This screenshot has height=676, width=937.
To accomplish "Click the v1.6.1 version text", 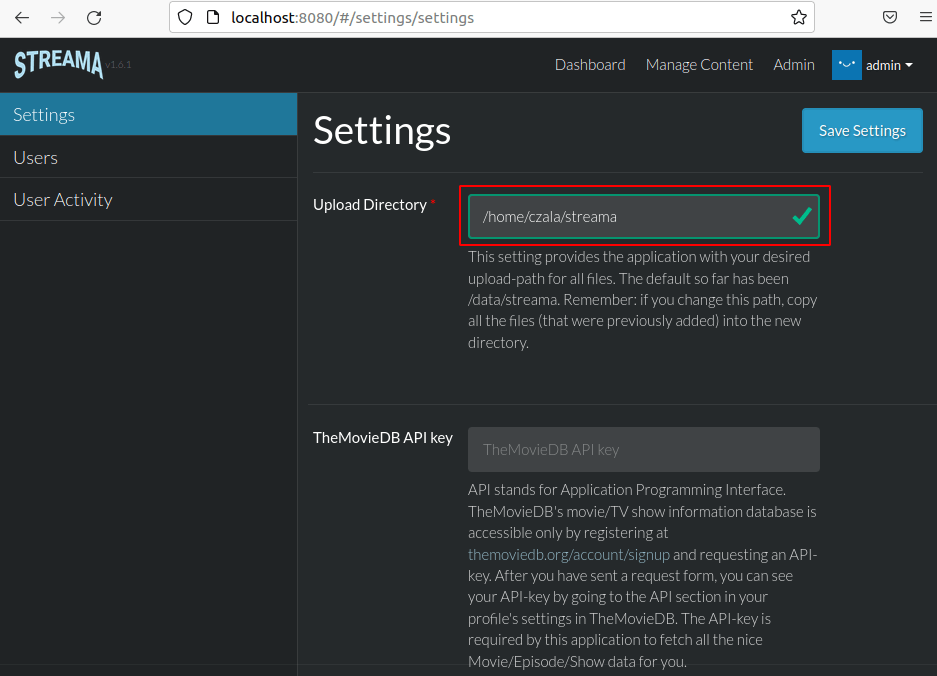I will [x=118, y=65].
